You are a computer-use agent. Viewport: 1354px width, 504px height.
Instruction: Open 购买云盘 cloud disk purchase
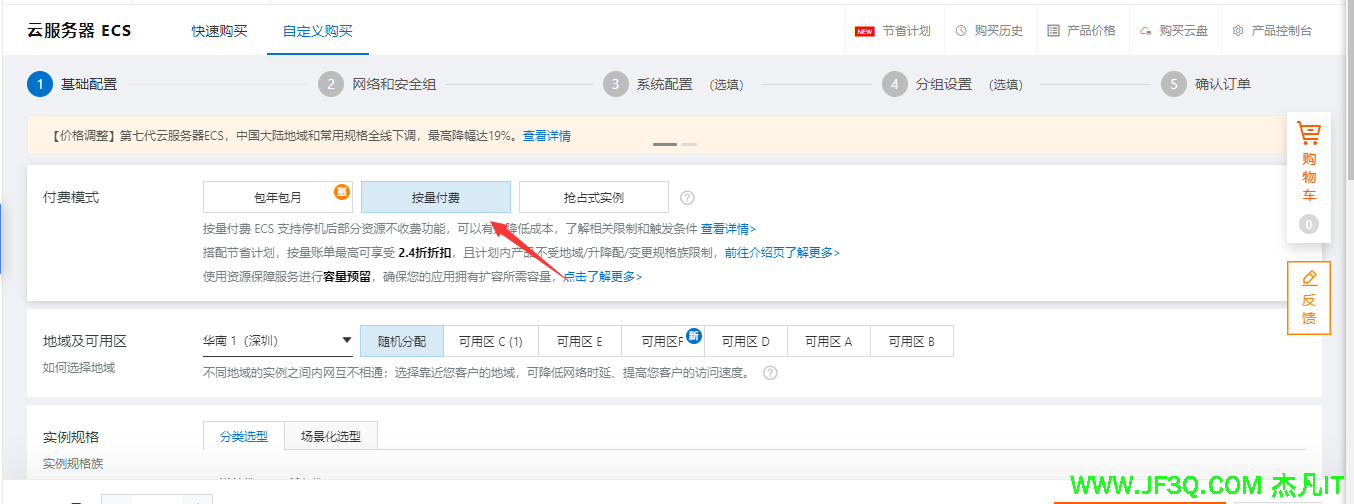click(1174, 31)
